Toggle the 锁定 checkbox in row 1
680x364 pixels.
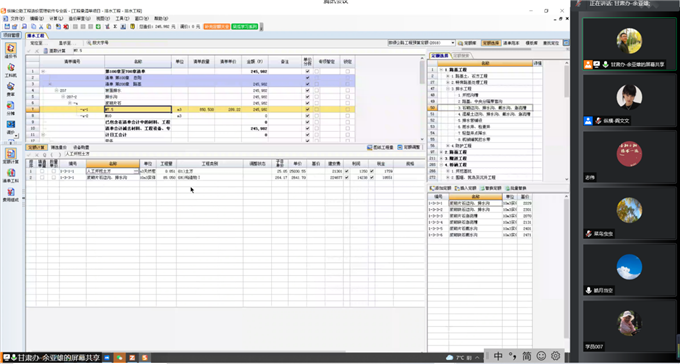tap(347, 71)
